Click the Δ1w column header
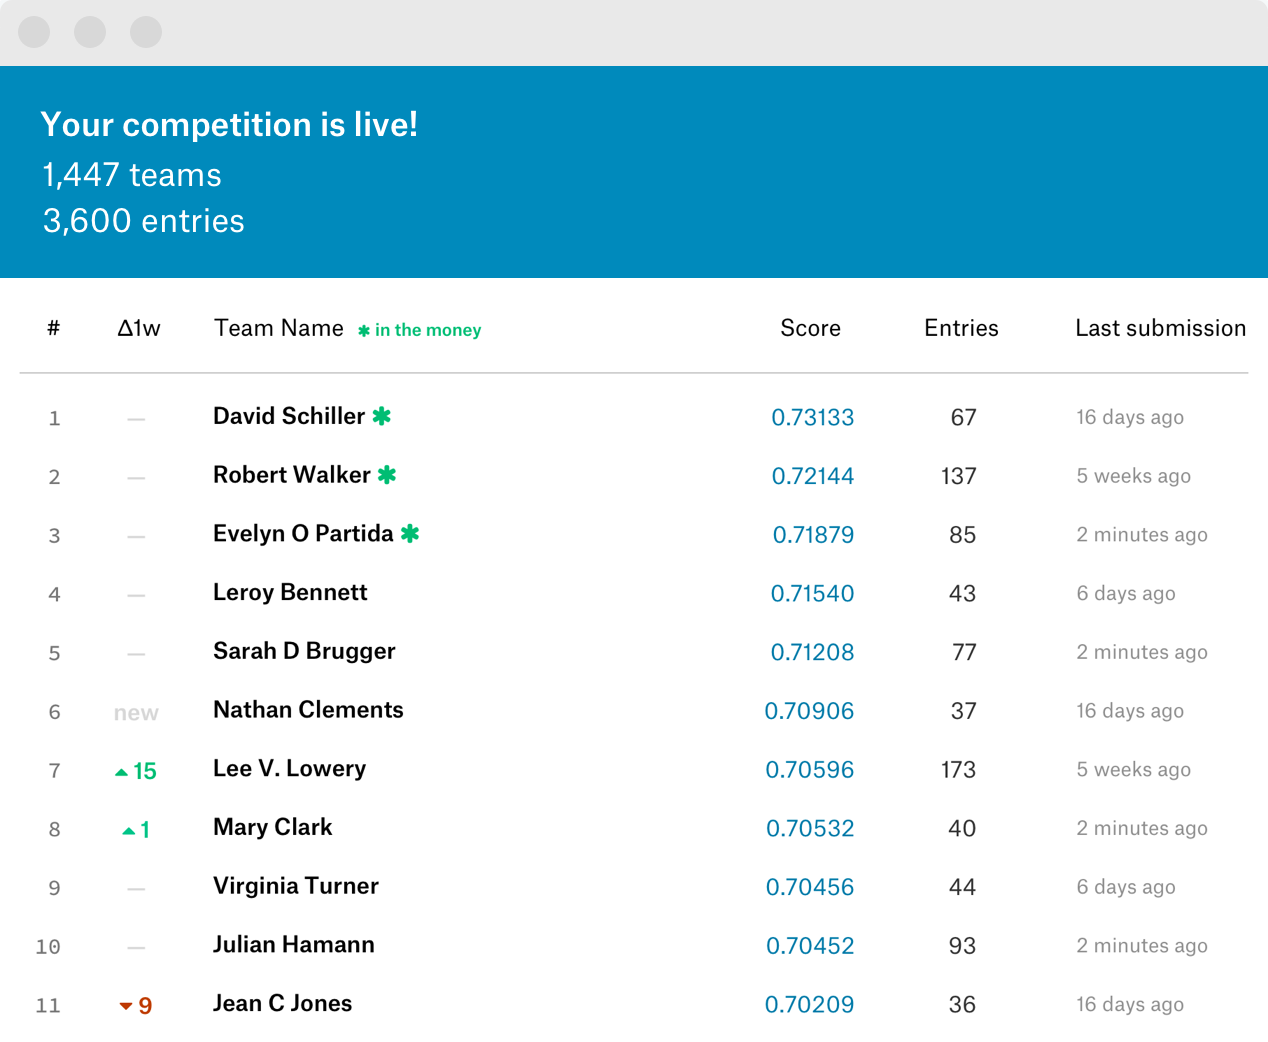 pyautogui.click(x=138, y=328)
